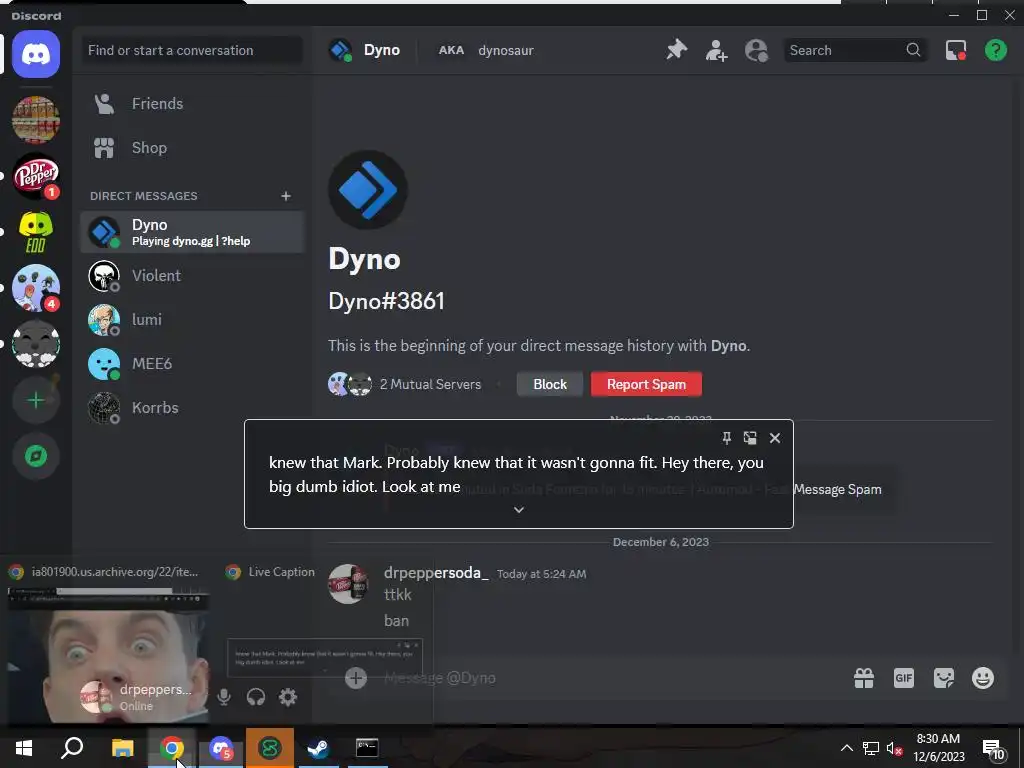Pin the Live Caption box
This screenshot has width=1024, height=768.
tap(726, 438)
